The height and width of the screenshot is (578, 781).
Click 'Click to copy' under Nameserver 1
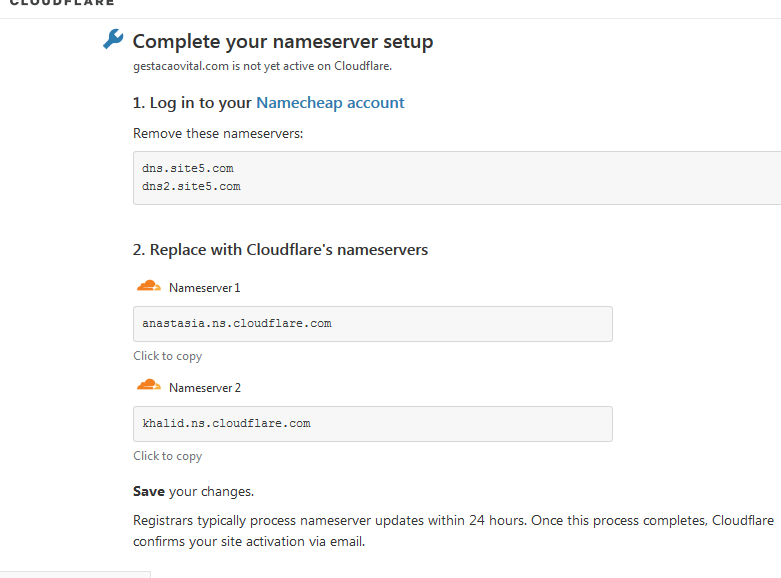click(167, 356)
